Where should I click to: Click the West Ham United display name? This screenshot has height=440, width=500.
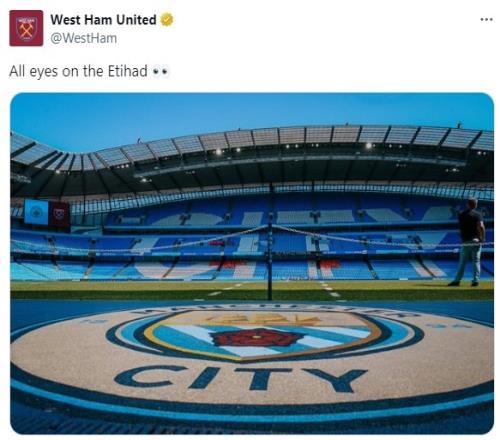[103, 20]
